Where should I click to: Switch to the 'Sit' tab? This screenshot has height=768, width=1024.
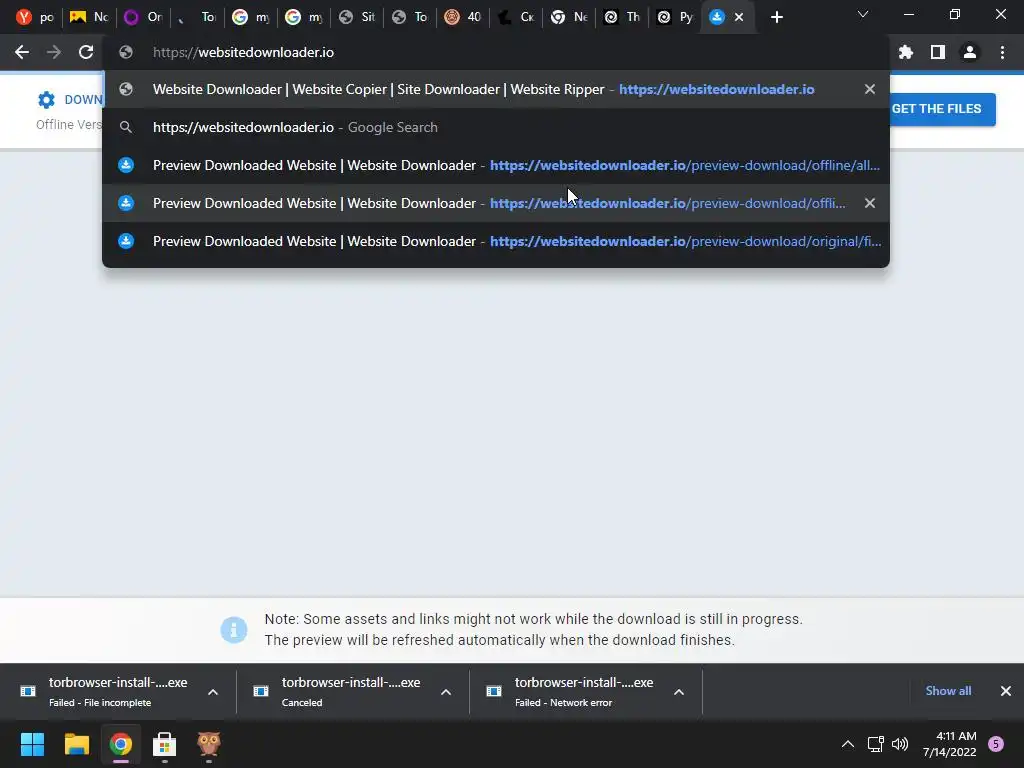point(357,17)
